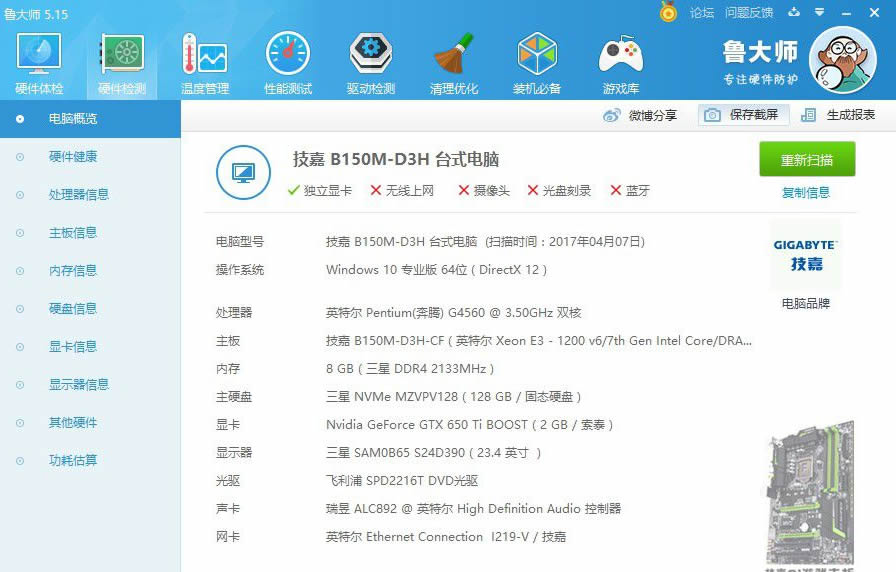This screenshot has height=572, width=896.
Task: Click 飞利浦 SPD2216T DVD光驱 value
Action: click(x=402, y=481)
